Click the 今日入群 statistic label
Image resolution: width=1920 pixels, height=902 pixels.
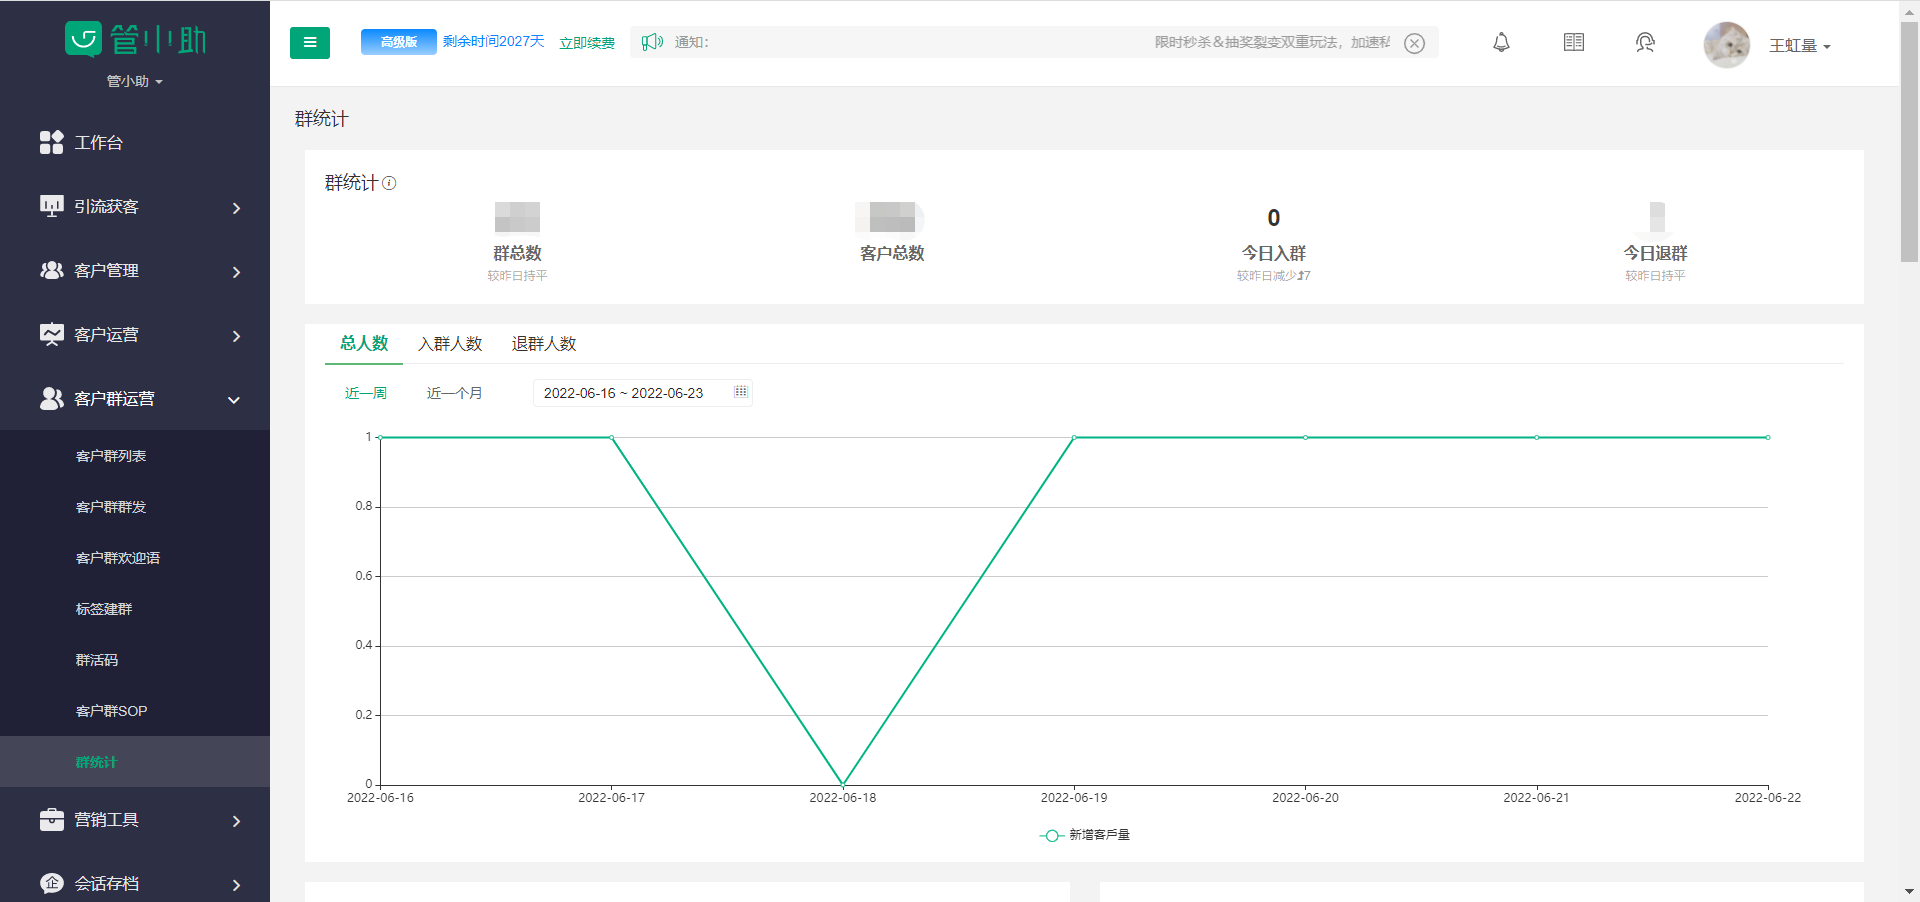pyautogui.click(x=1274, y=253)
